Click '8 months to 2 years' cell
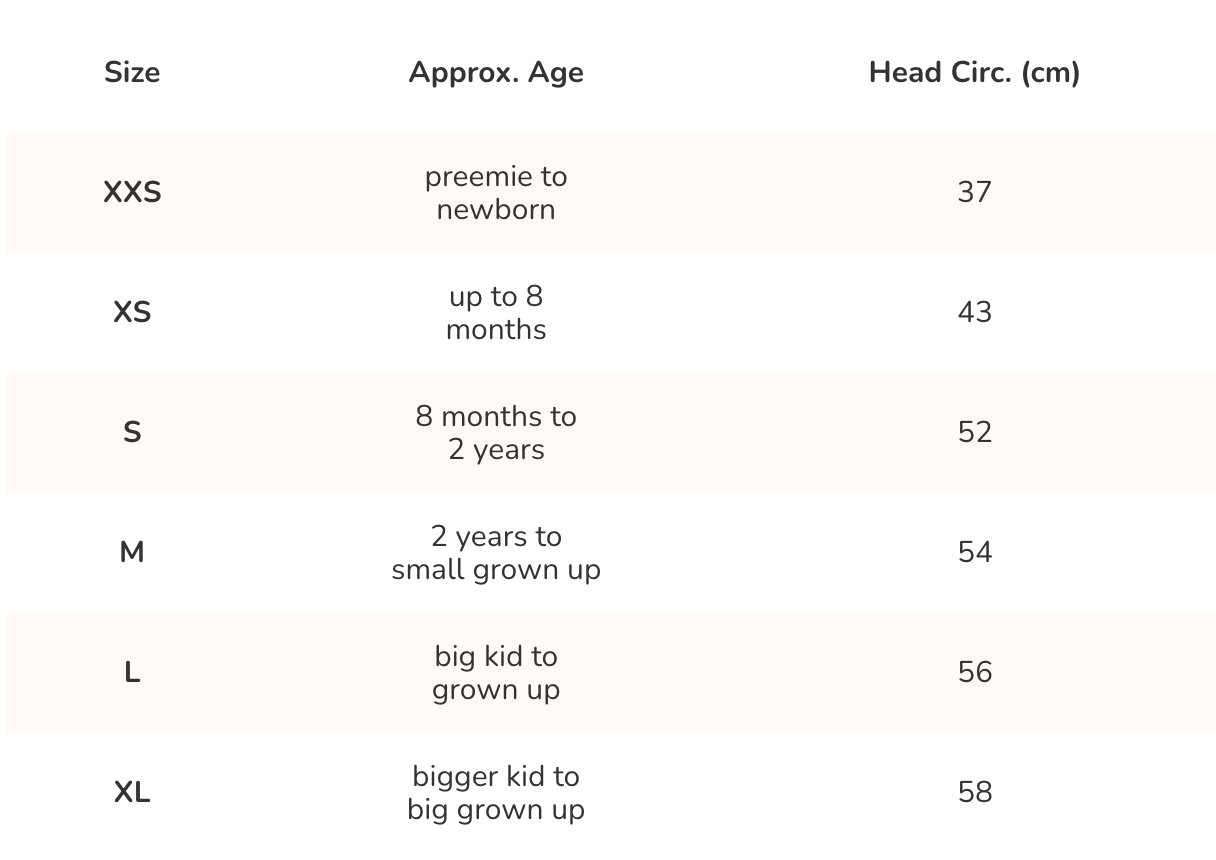1216x860 pixels. pyautogui.click(x=496, y=433)
